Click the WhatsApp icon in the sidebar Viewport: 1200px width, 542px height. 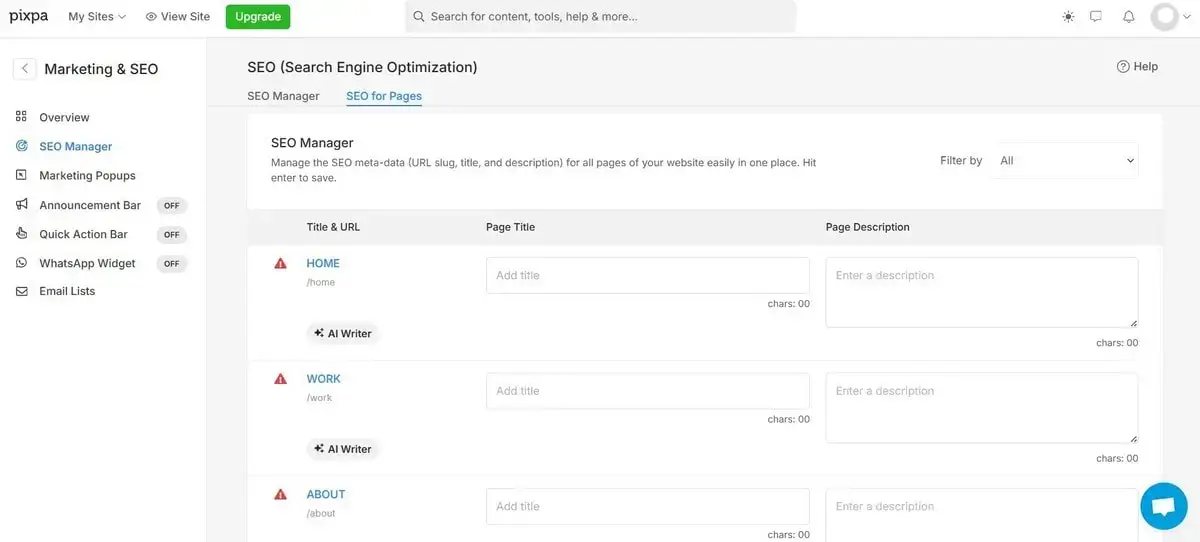(21, 263)
